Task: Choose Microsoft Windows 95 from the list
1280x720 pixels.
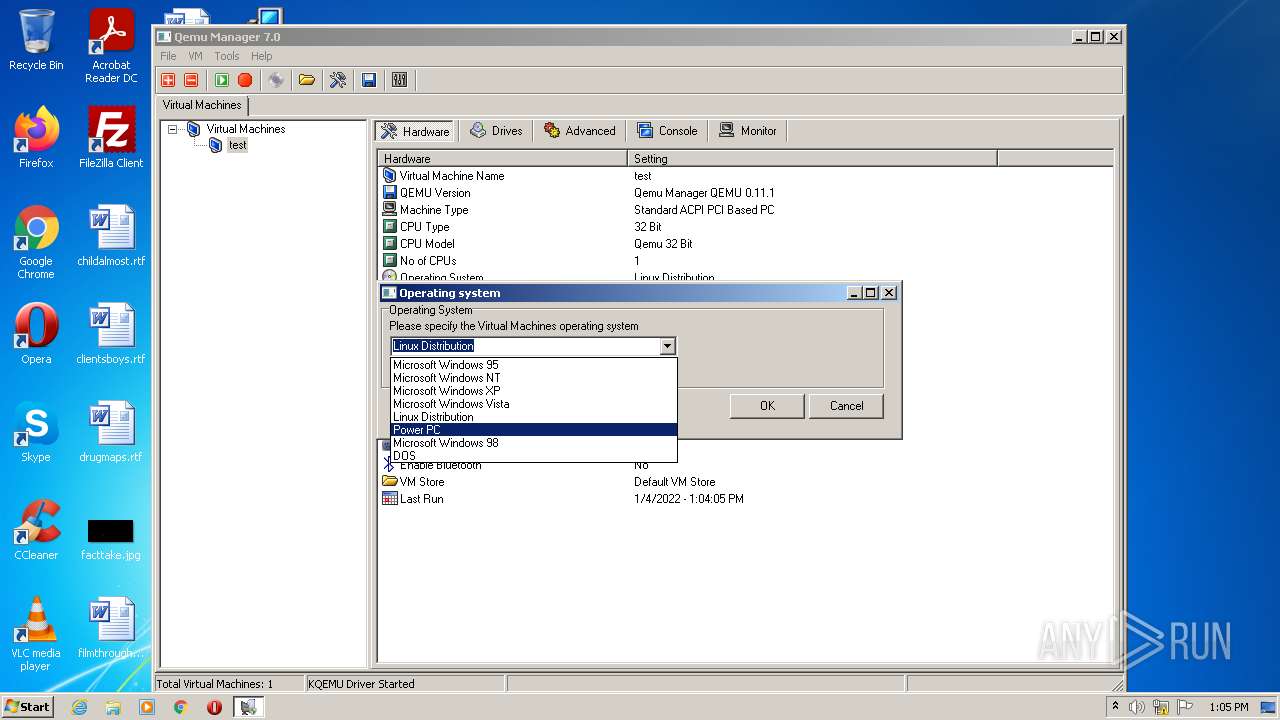Action: pos(533,365)
